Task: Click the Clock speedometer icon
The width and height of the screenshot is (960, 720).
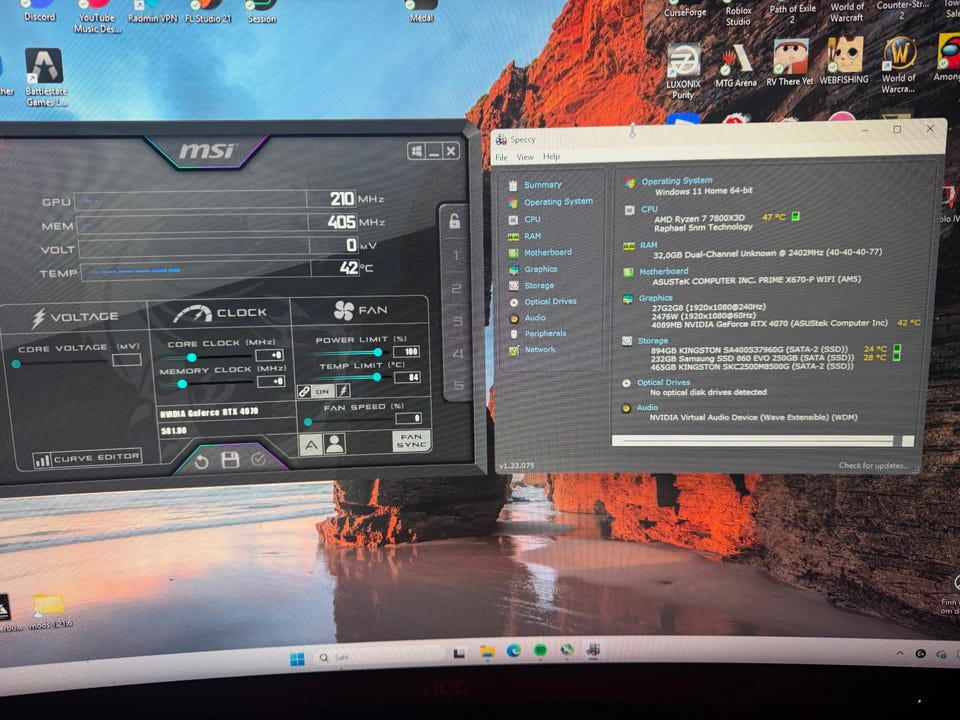Action: pos(192,314)
